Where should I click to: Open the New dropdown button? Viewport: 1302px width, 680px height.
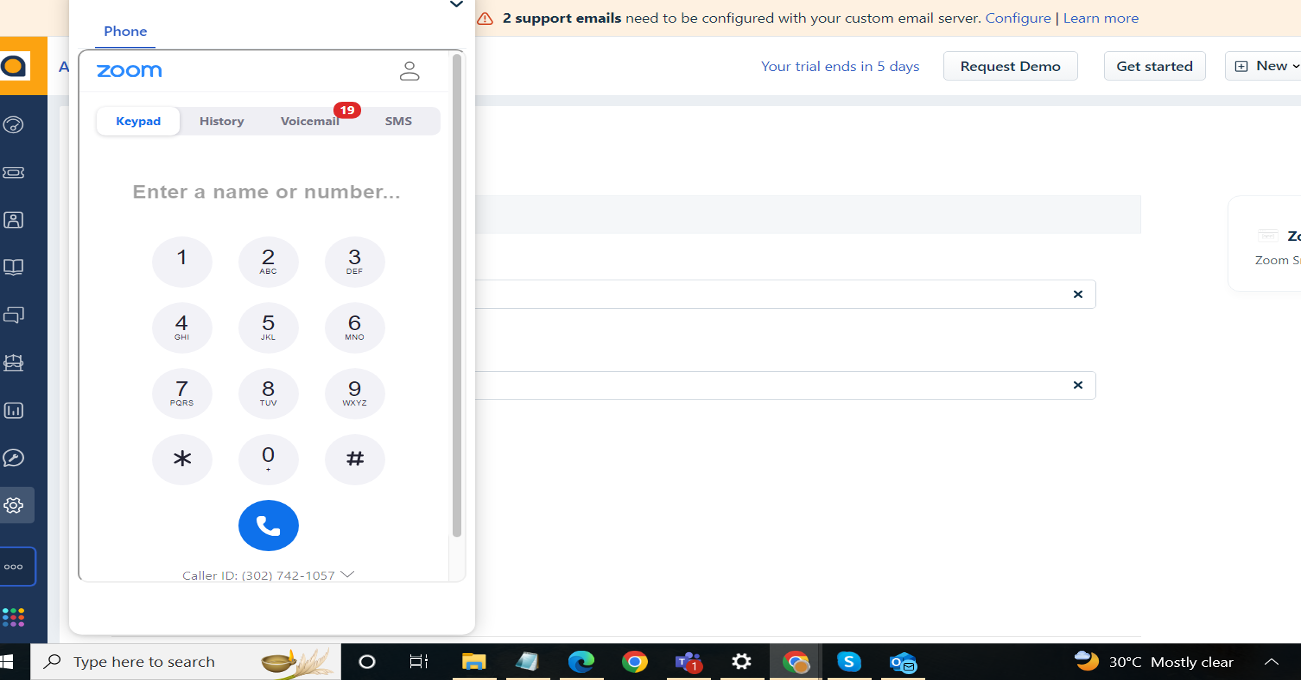(1266, 66)
